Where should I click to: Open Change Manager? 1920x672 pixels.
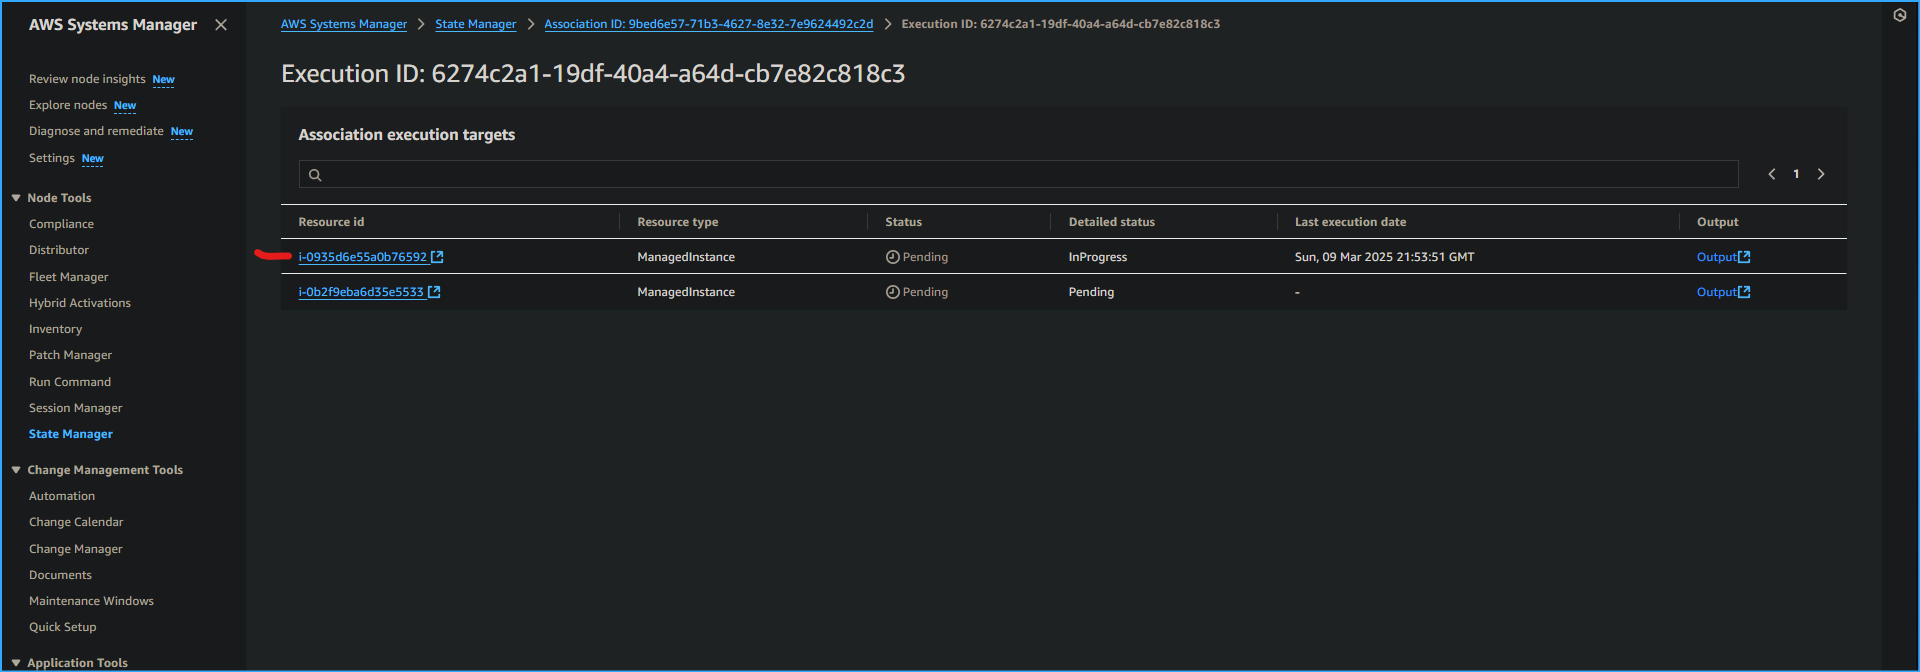tap(75, 549)
